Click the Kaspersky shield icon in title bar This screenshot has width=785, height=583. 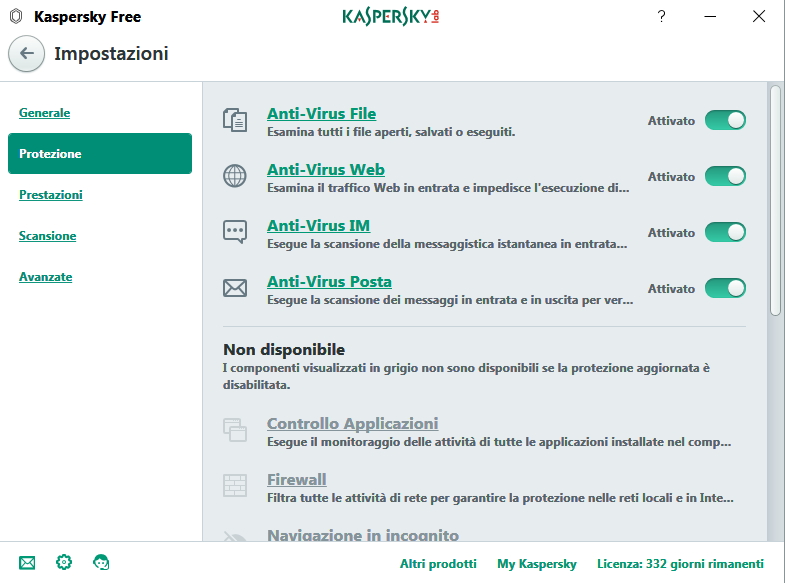click(16, 17)
